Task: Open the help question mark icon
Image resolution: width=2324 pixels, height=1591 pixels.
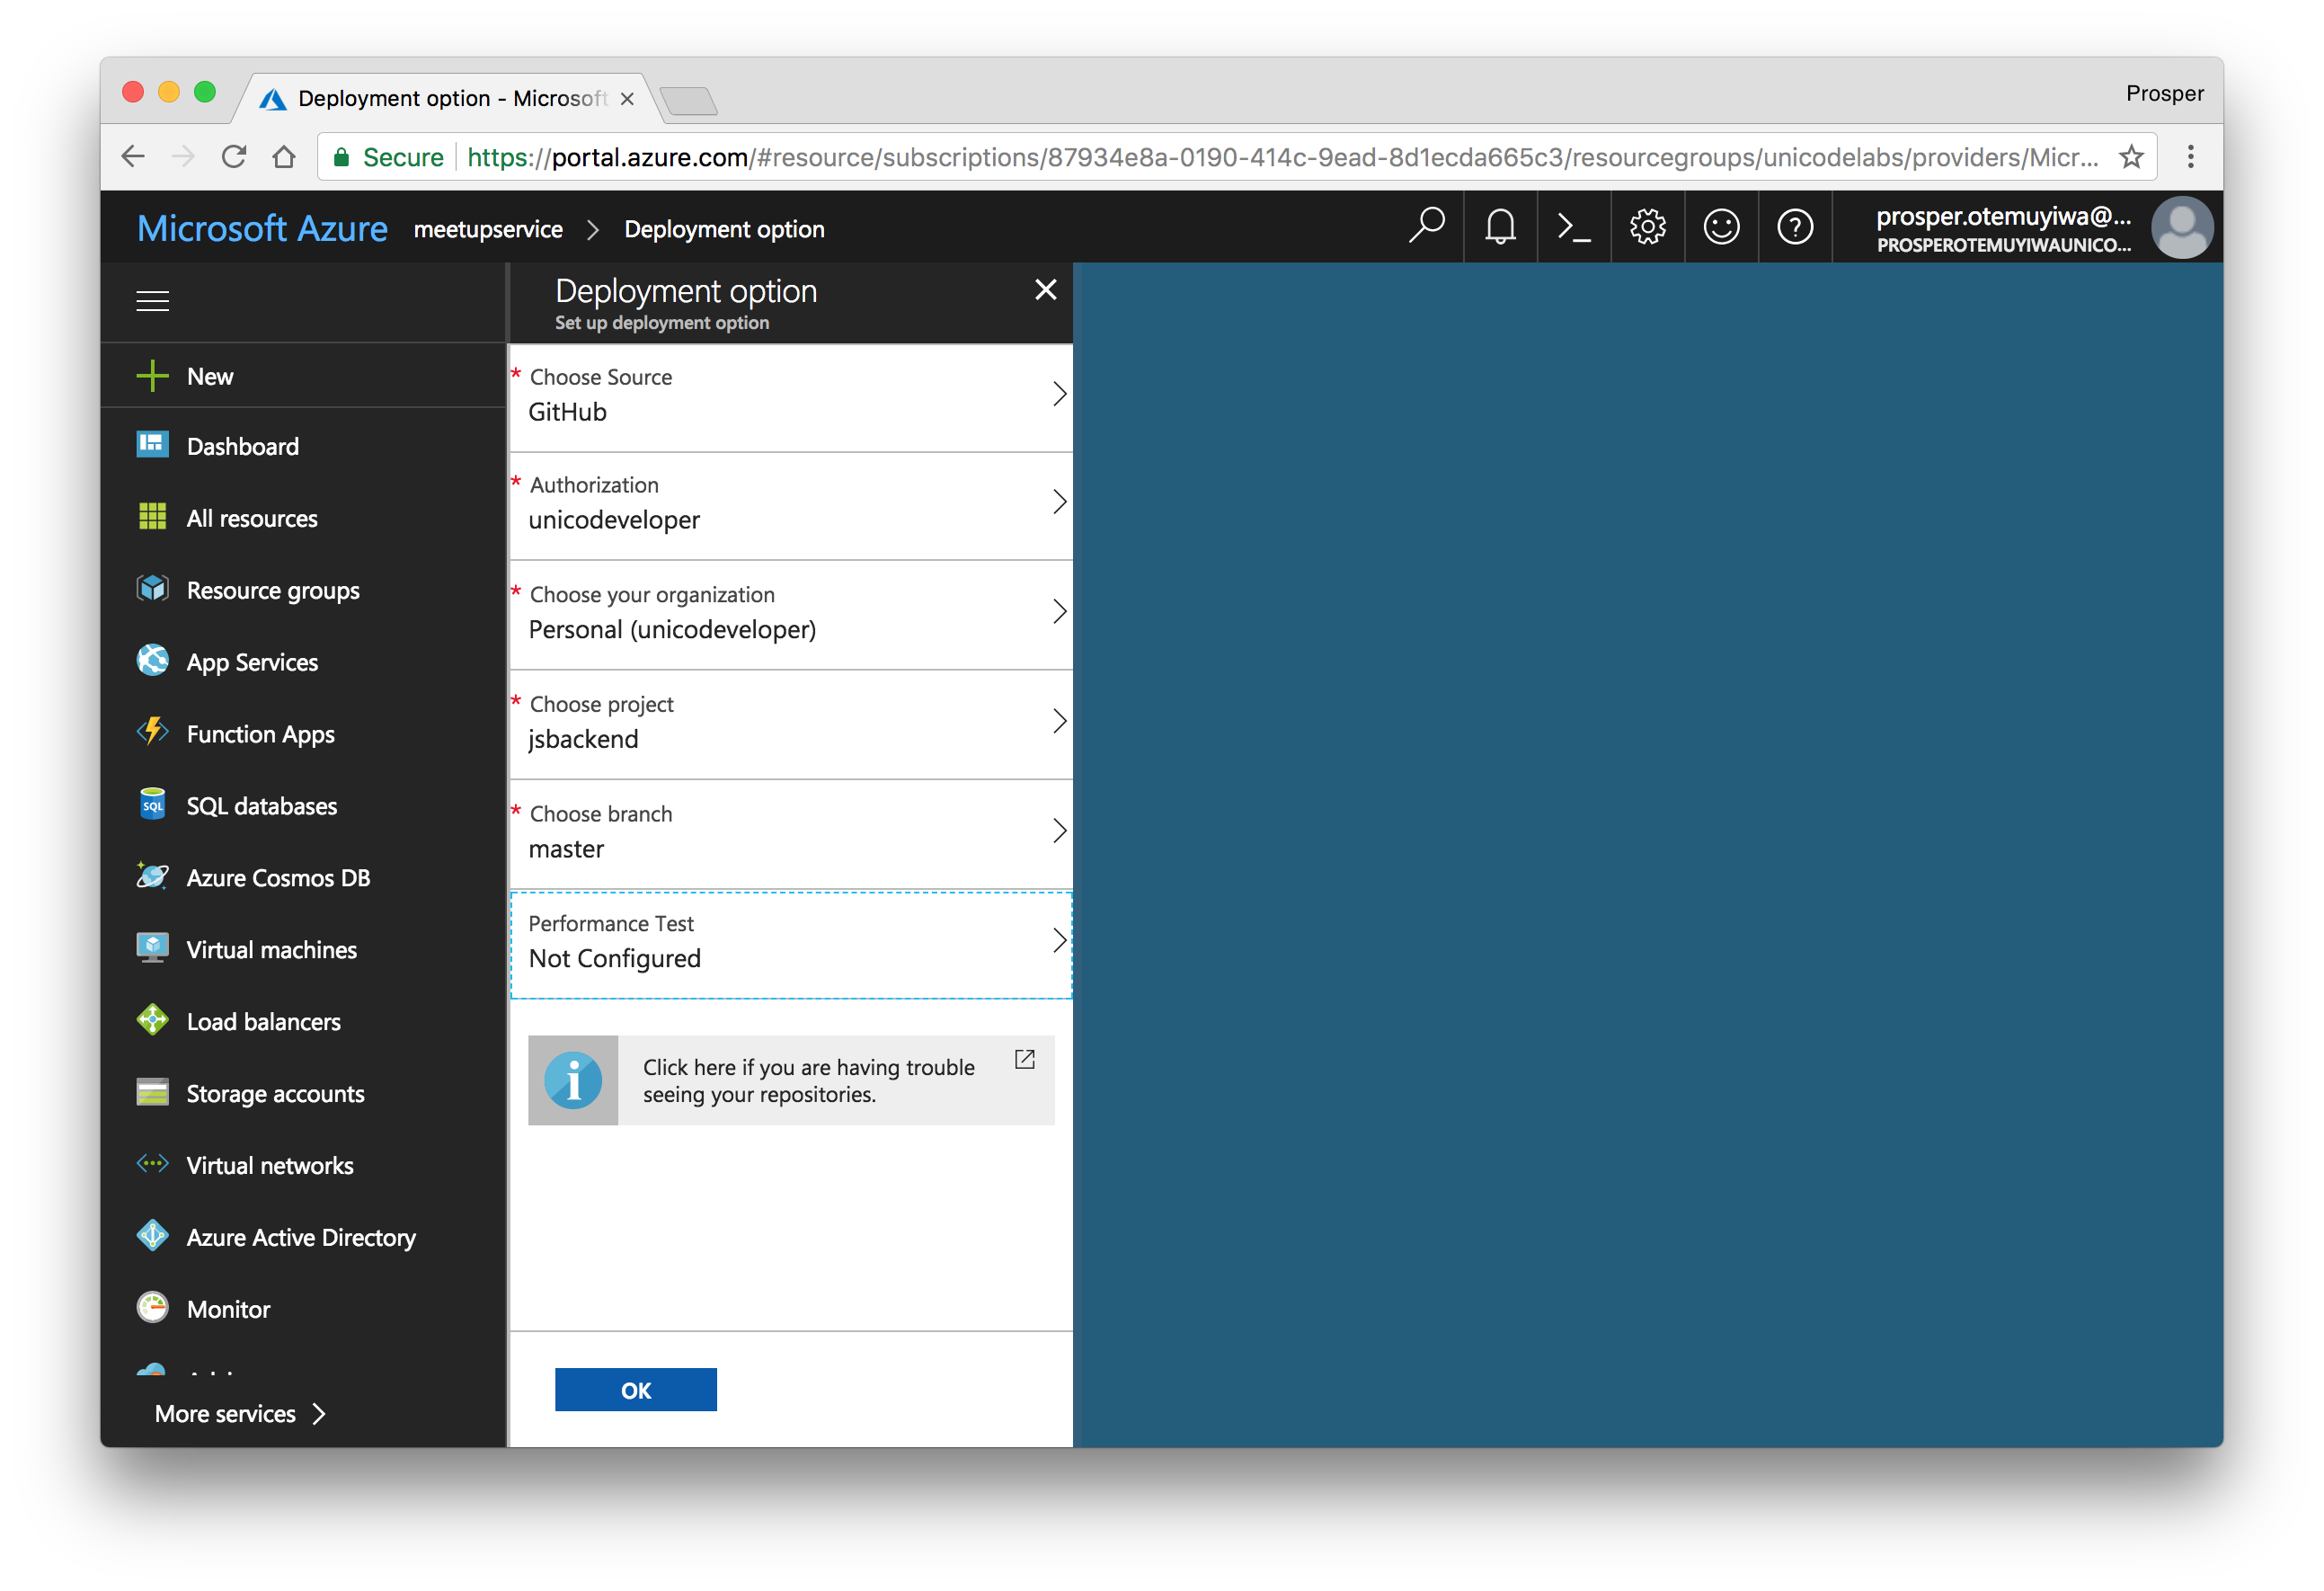Action: [x=1794, y=227]
